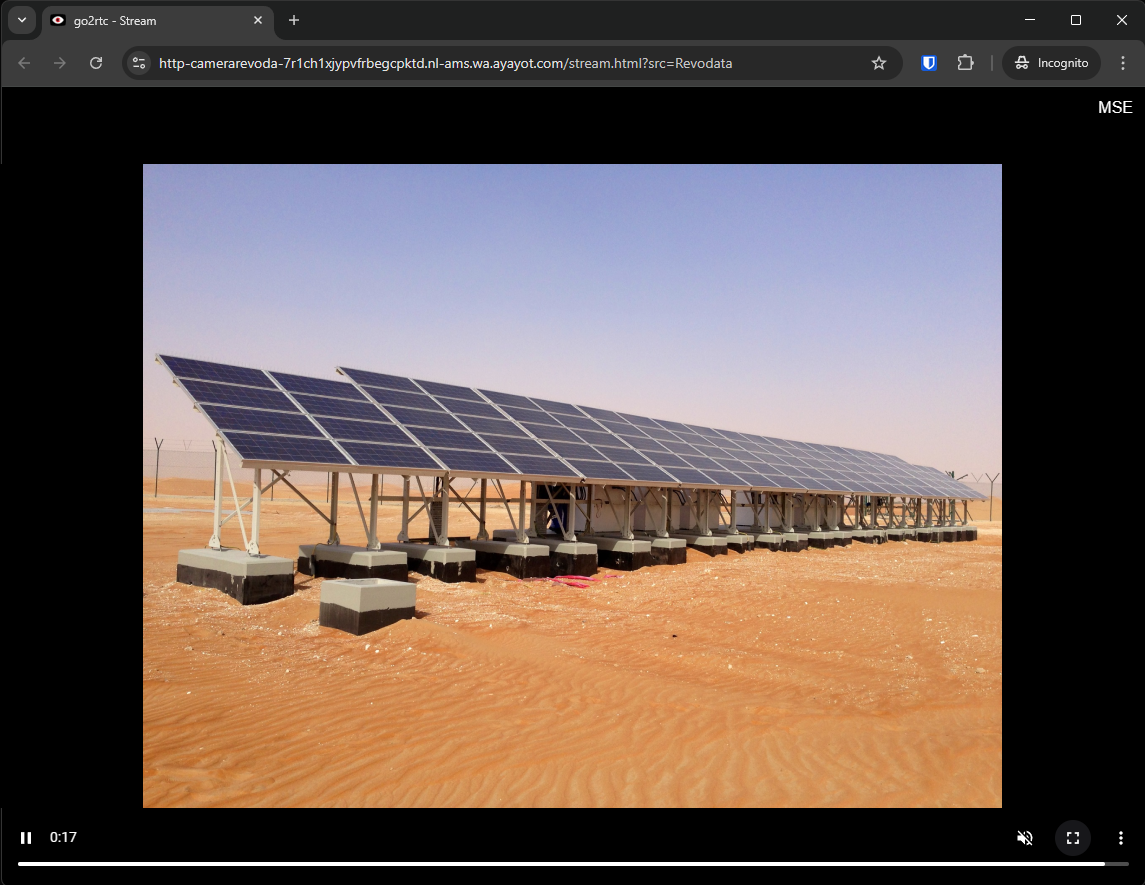The height and width of the screenshot is (885, 1145).
Task: Select the go2rtc - Stream tab
Action: point(150,21)
